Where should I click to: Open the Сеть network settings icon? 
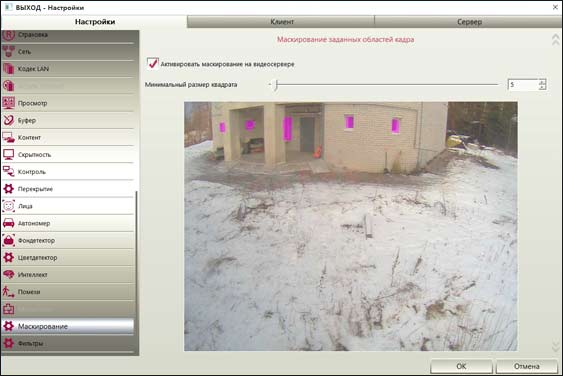pos(9,51)
